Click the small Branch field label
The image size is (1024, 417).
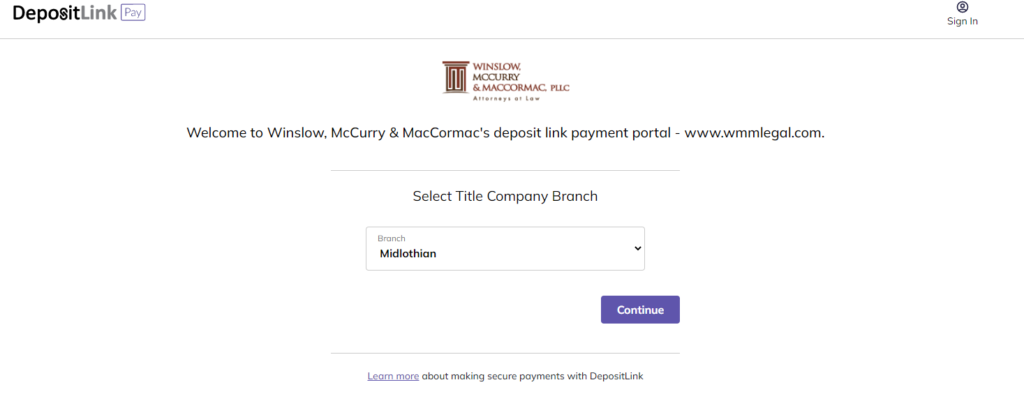point(391,238)
